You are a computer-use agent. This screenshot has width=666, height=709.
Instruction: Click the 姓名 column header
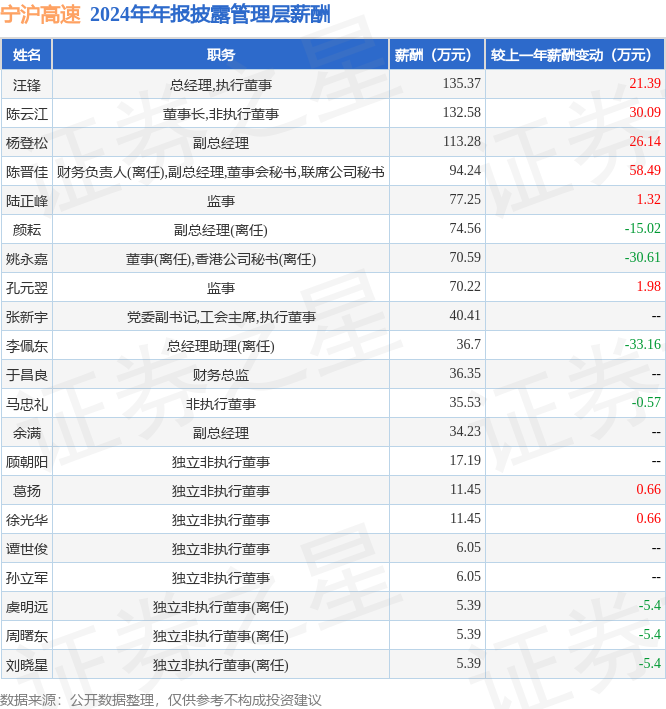click(27, 55)
